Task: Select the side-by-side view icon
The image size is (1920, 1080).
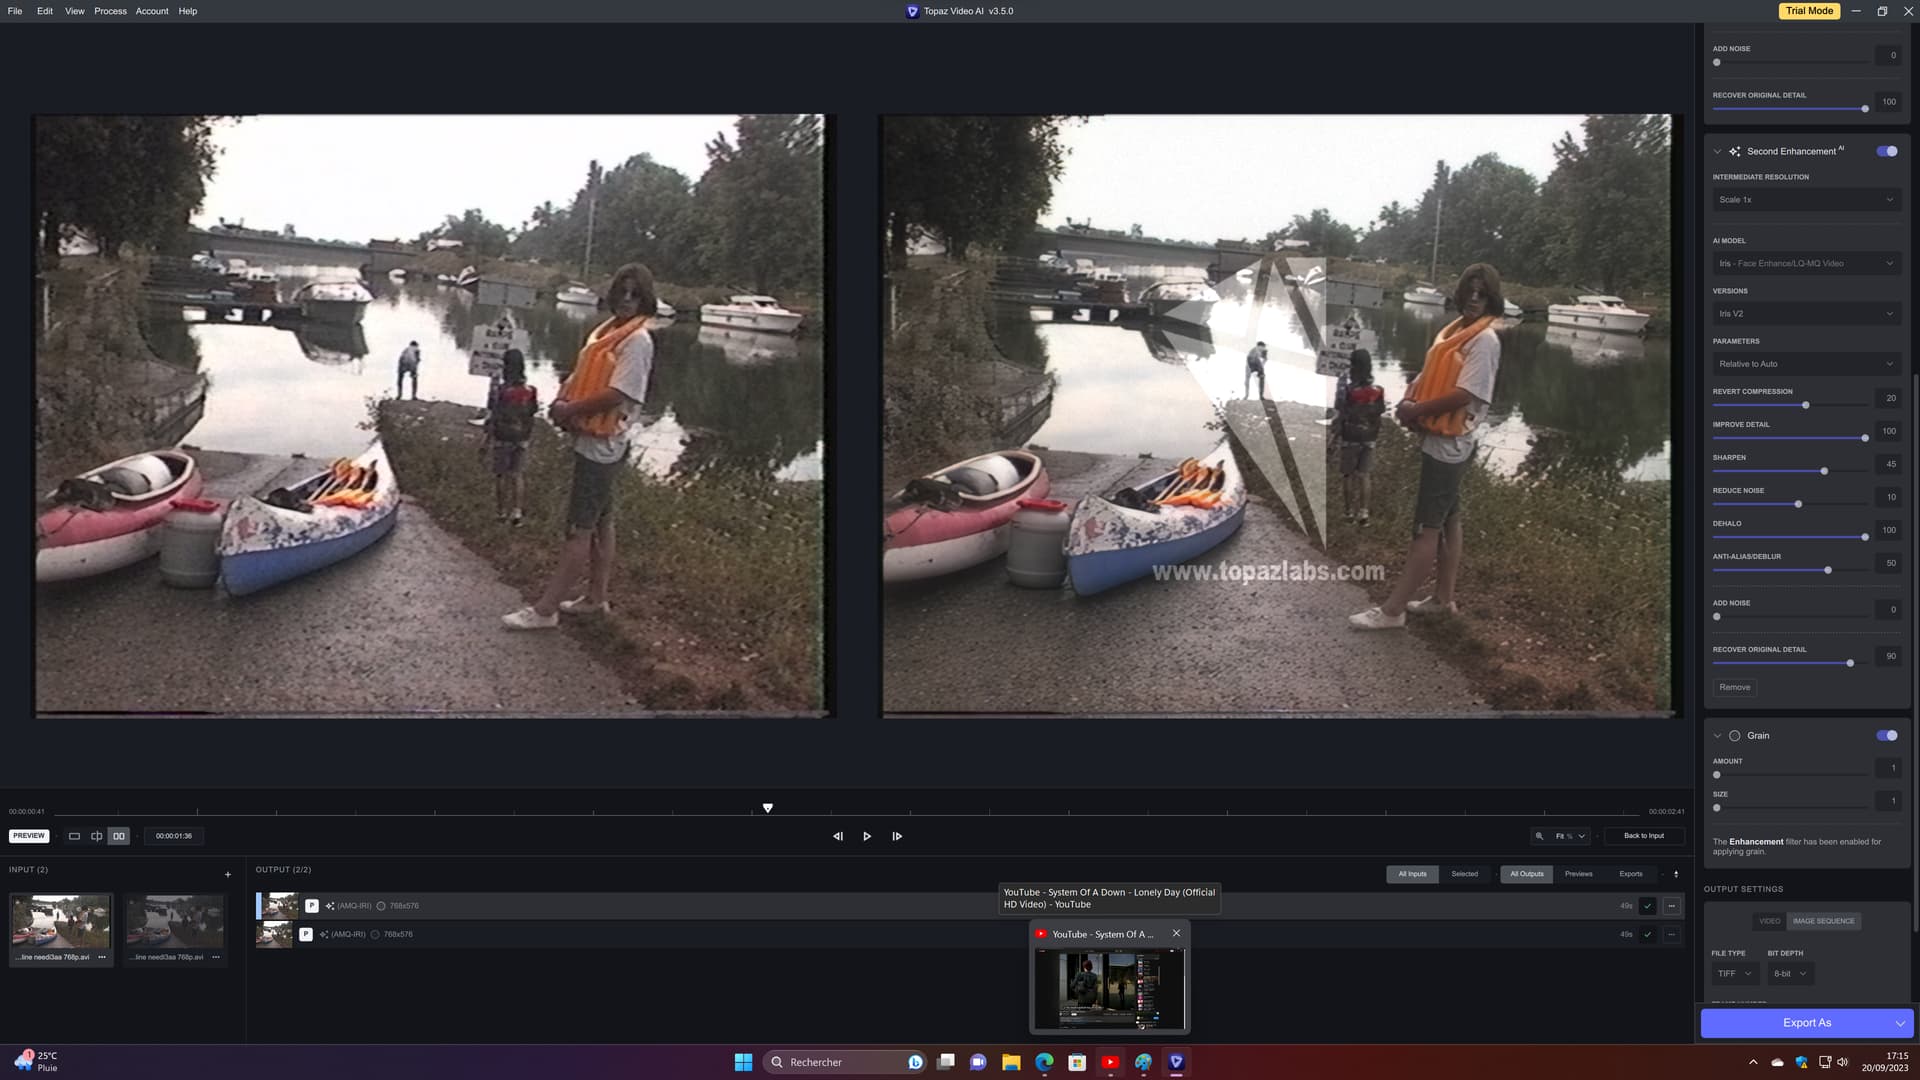Action: (119, 836)
